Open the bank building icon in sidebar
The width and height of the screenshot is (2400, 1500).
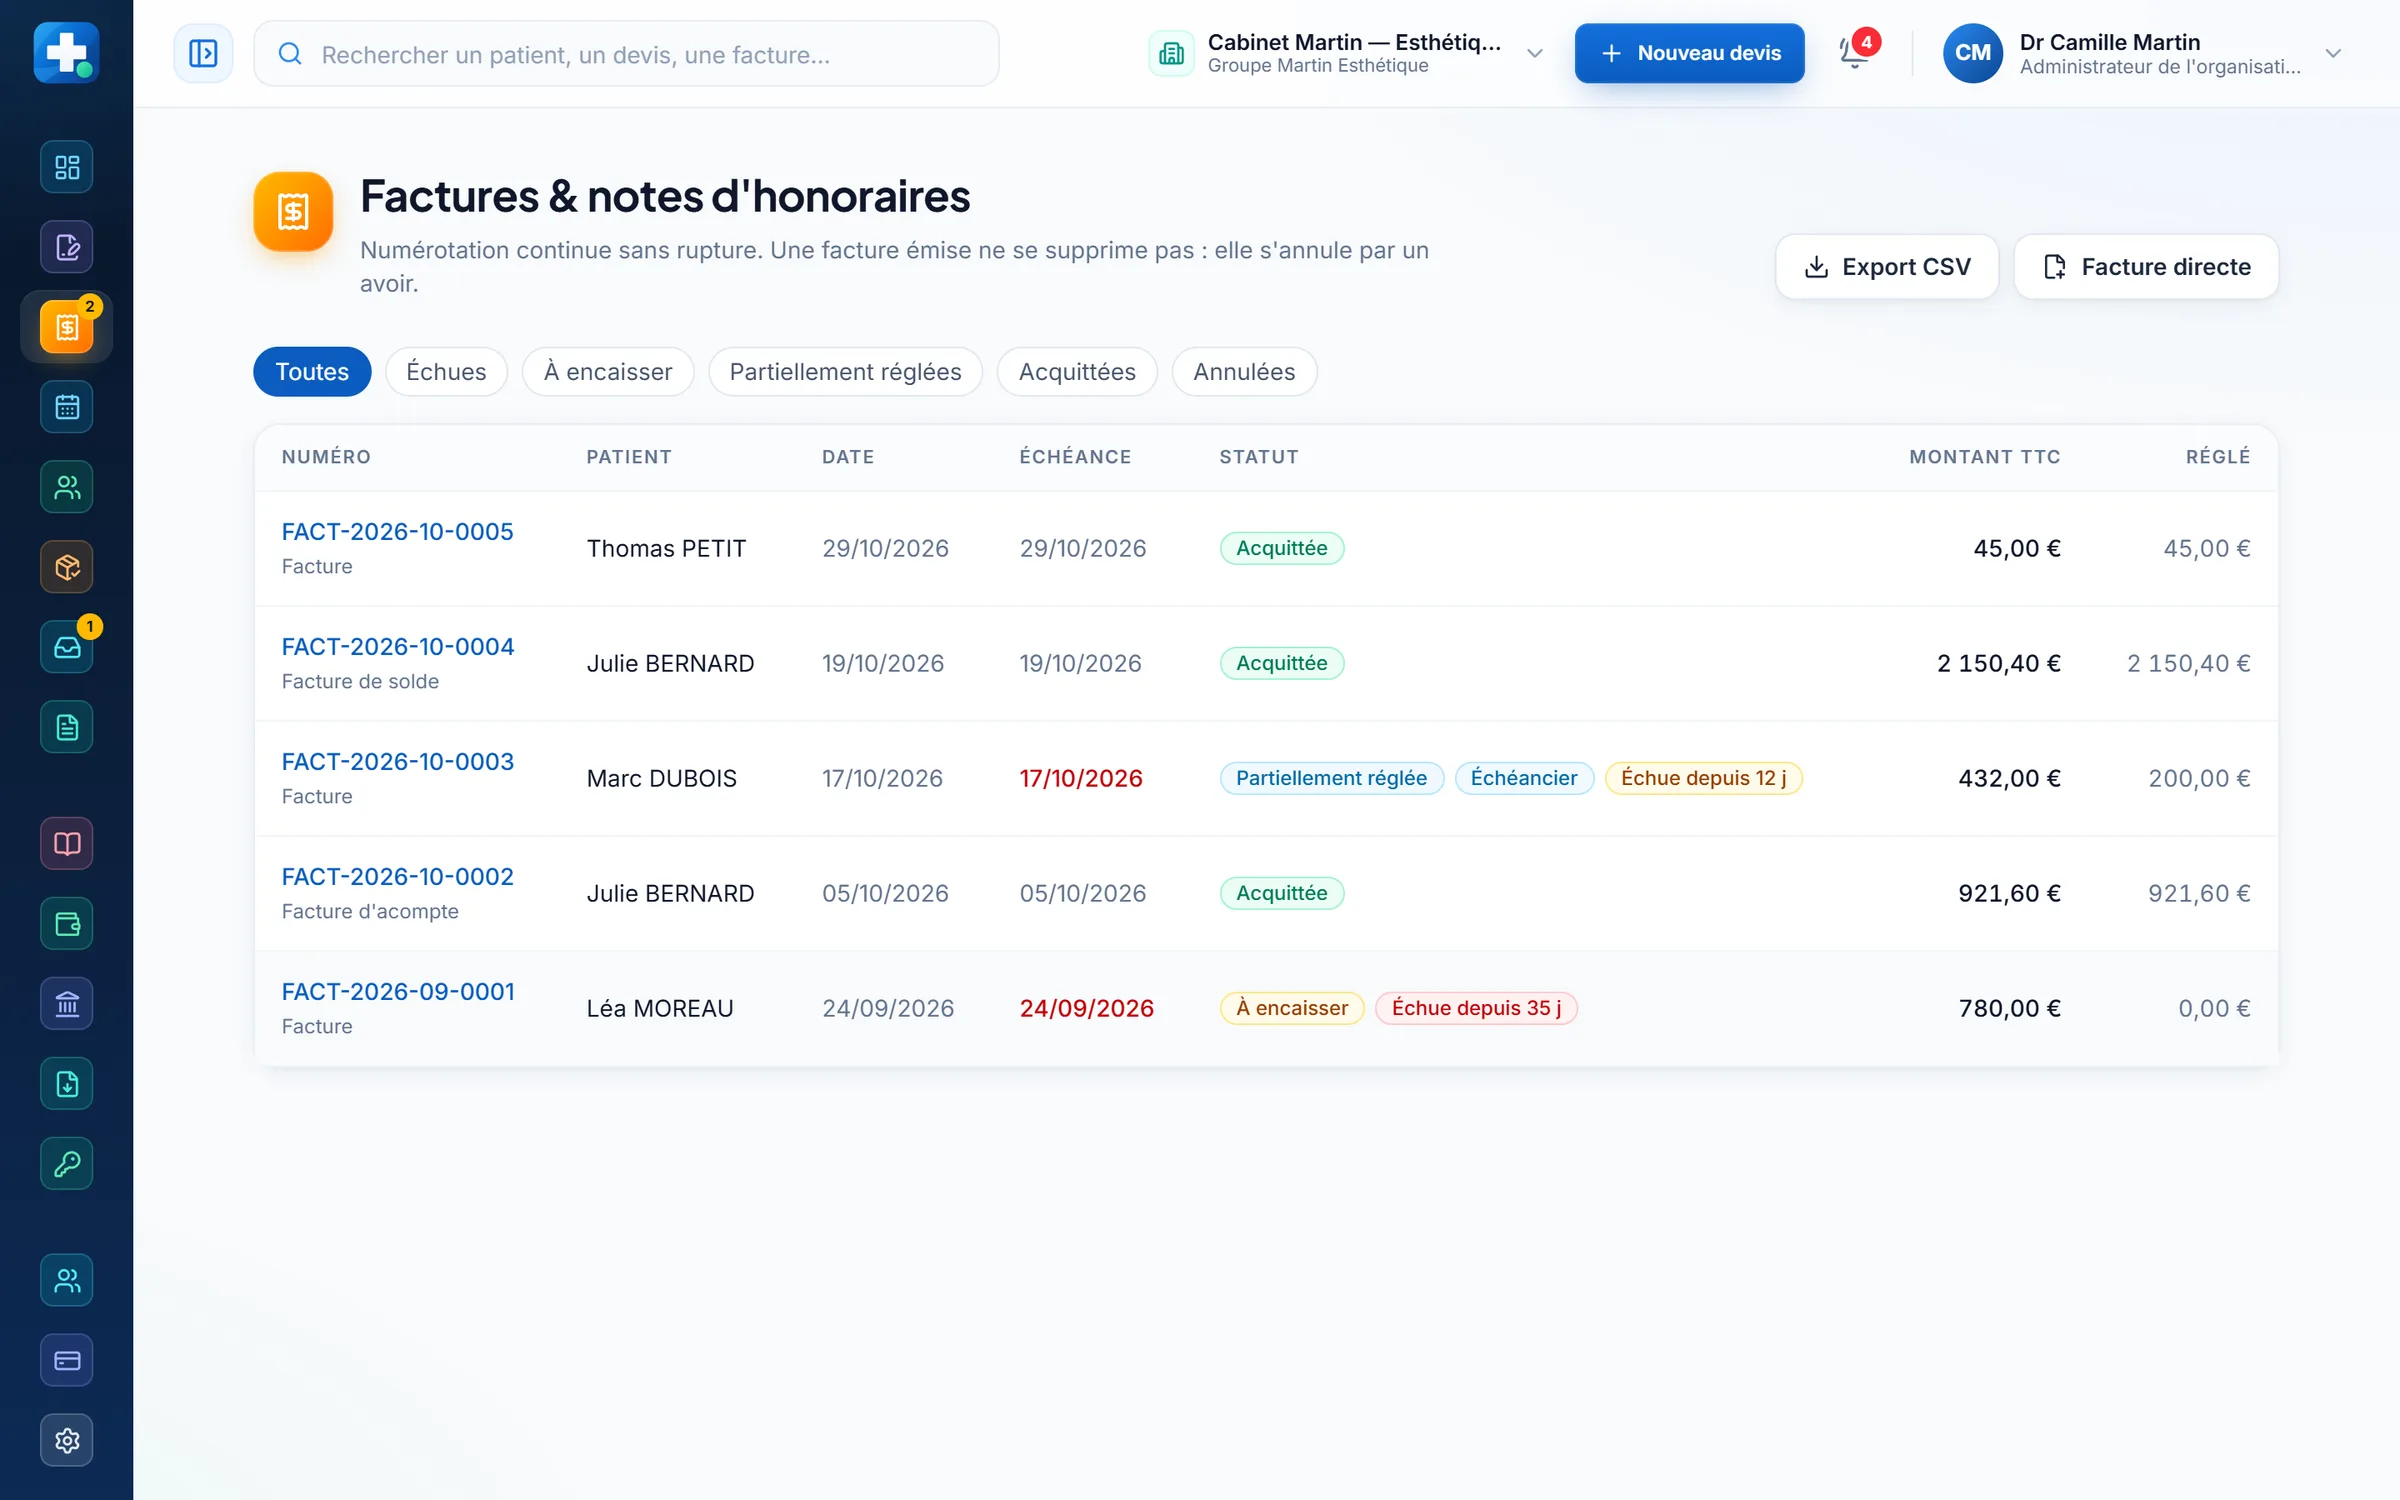tap(67, 1004)
